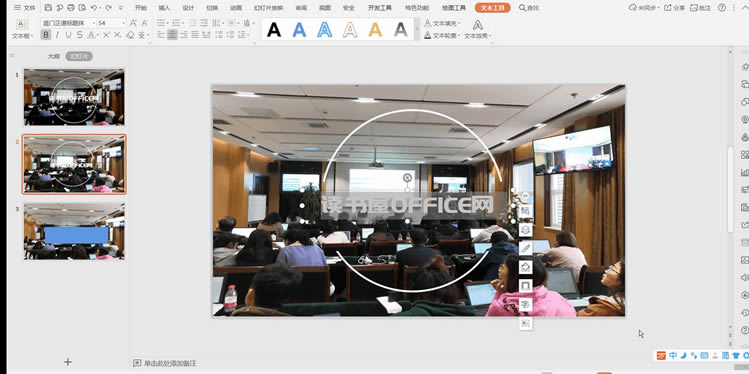
Task: Click the decrease font size icon
Action: tap(144, 23)
